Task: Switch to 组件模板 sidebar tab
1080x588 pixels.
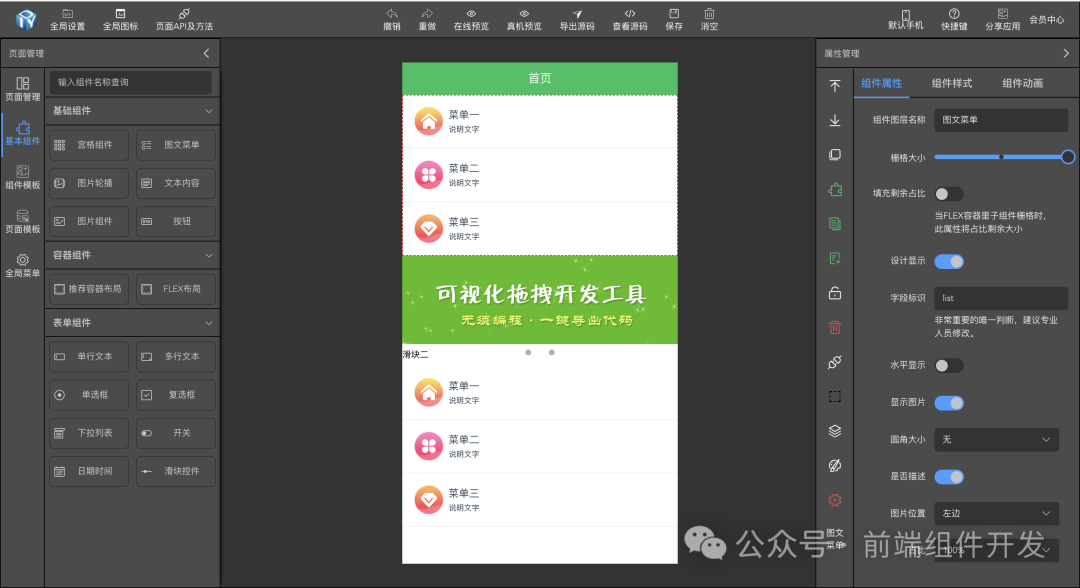Action: (x=23, y=178)
